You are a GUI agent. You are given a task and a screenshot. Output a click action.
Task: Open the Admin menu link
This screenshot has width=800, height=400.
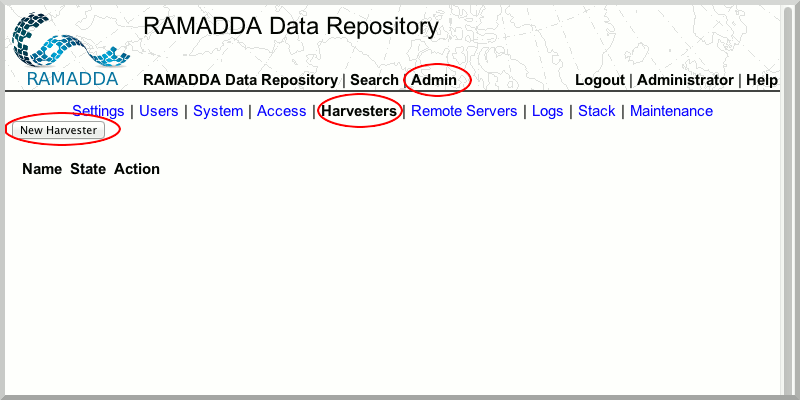pyautogui.click(x=434, y=80)
